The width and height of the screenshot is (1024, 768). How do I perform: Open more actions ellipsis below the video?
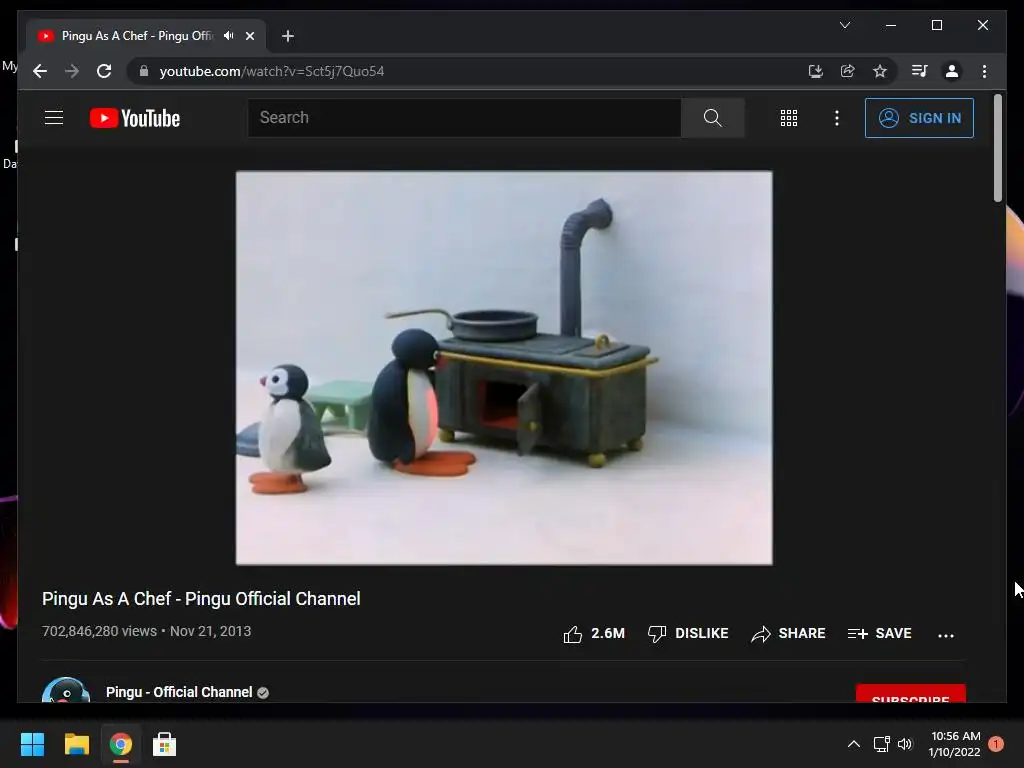click(x=946, y=635)
